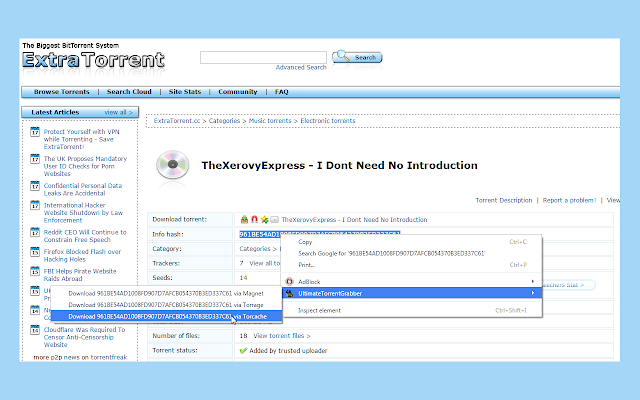
Task: Open Search Cloud in the navigation bar
Action: (x=129, y=92)
